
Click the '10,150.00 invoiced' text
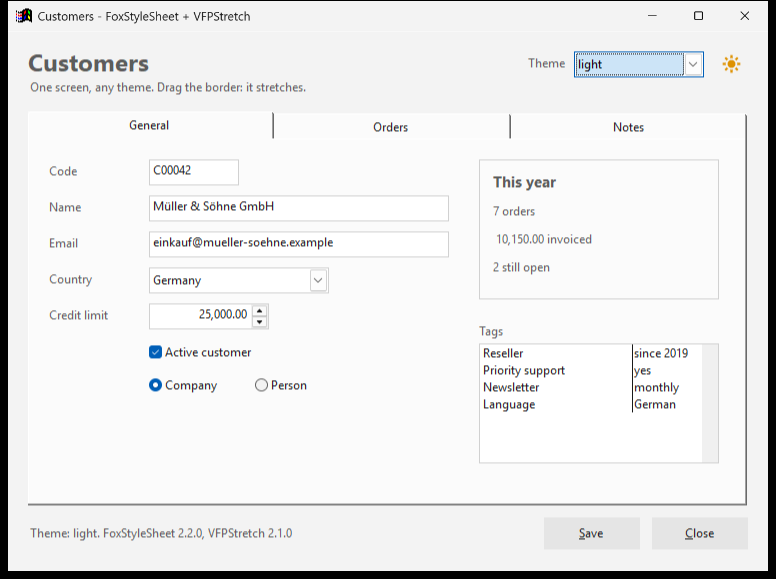point(544,240)
